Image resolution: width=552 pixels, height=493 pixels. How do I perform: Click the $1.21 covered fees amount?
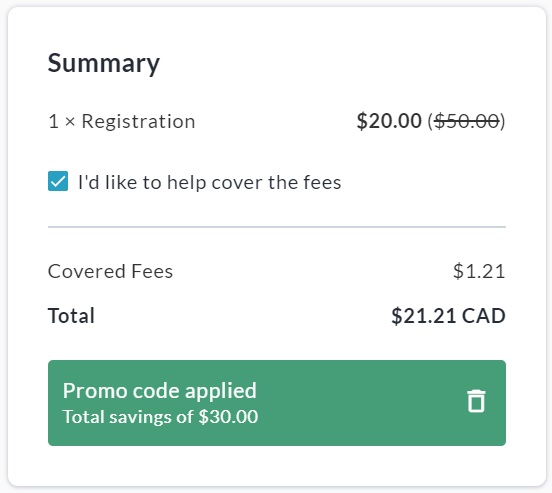tap(479, 272)
